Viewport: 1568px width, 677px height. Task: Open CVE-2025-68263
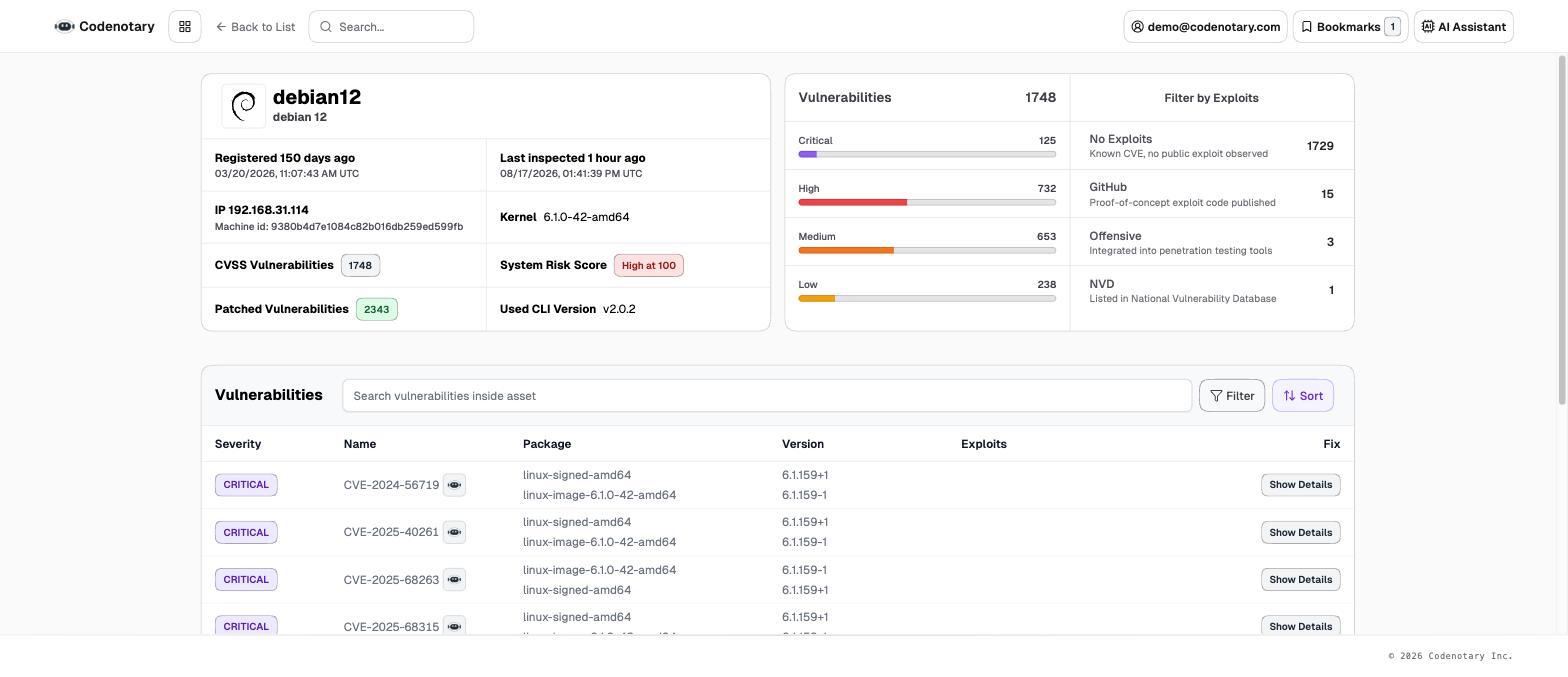(391, 580)
